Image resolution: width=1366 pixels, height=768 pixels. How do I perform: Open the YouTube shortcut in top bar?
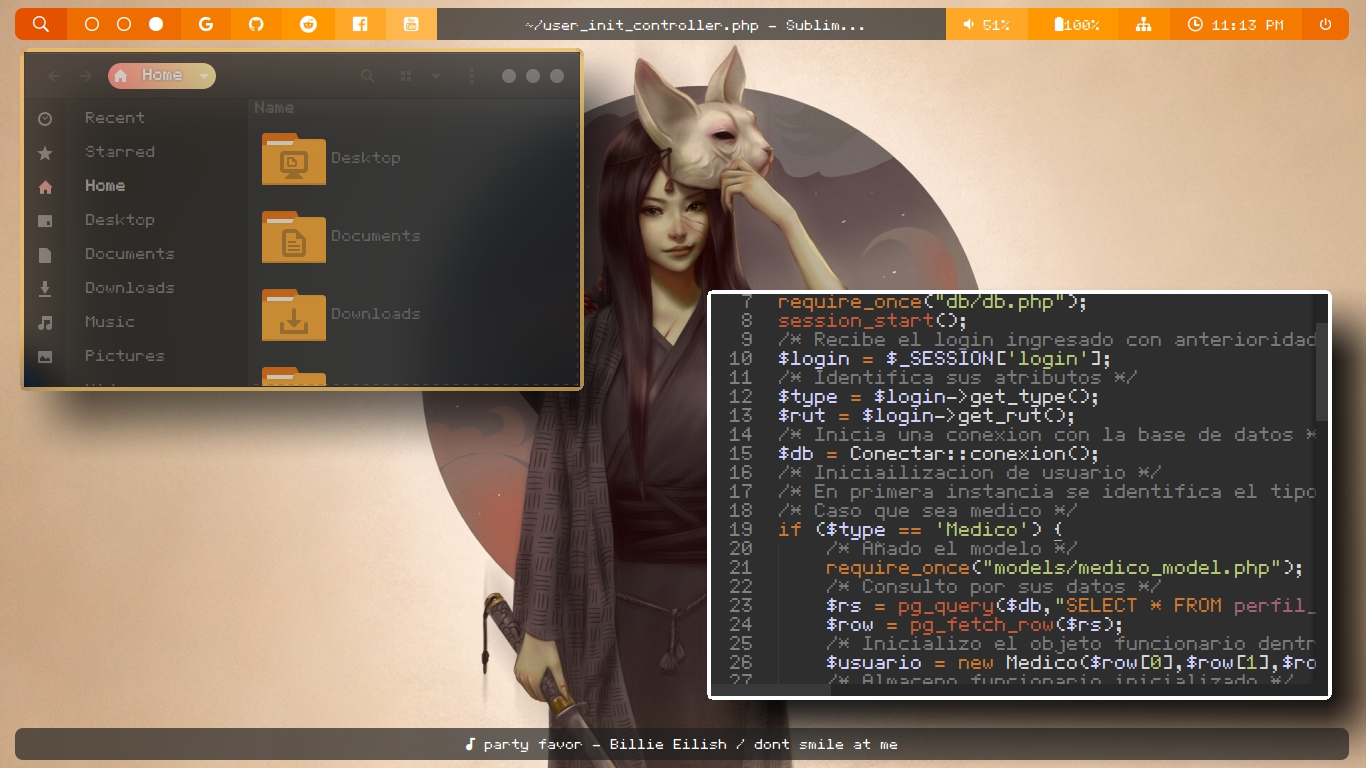pos(411,24)
